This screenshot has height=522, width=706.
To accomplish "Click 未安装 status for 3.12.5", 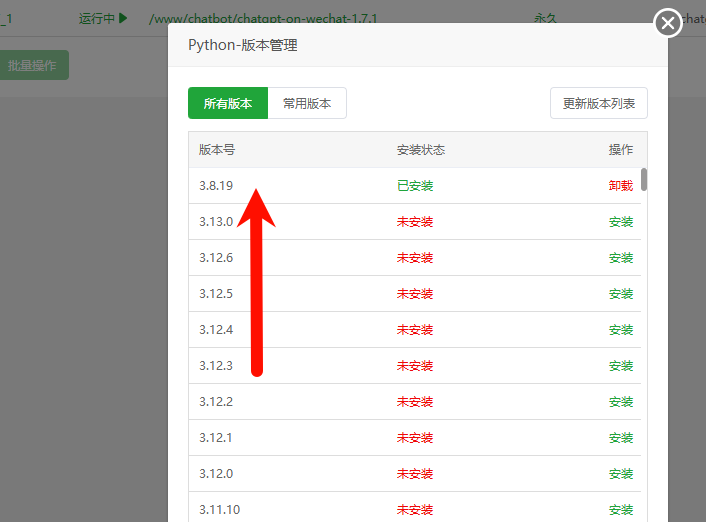I will [x=415, y=294].
